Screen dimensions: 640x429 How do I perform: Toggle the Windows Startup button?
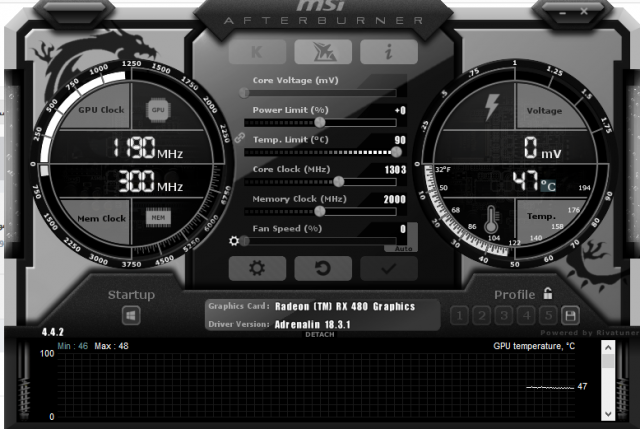[132, 315]
